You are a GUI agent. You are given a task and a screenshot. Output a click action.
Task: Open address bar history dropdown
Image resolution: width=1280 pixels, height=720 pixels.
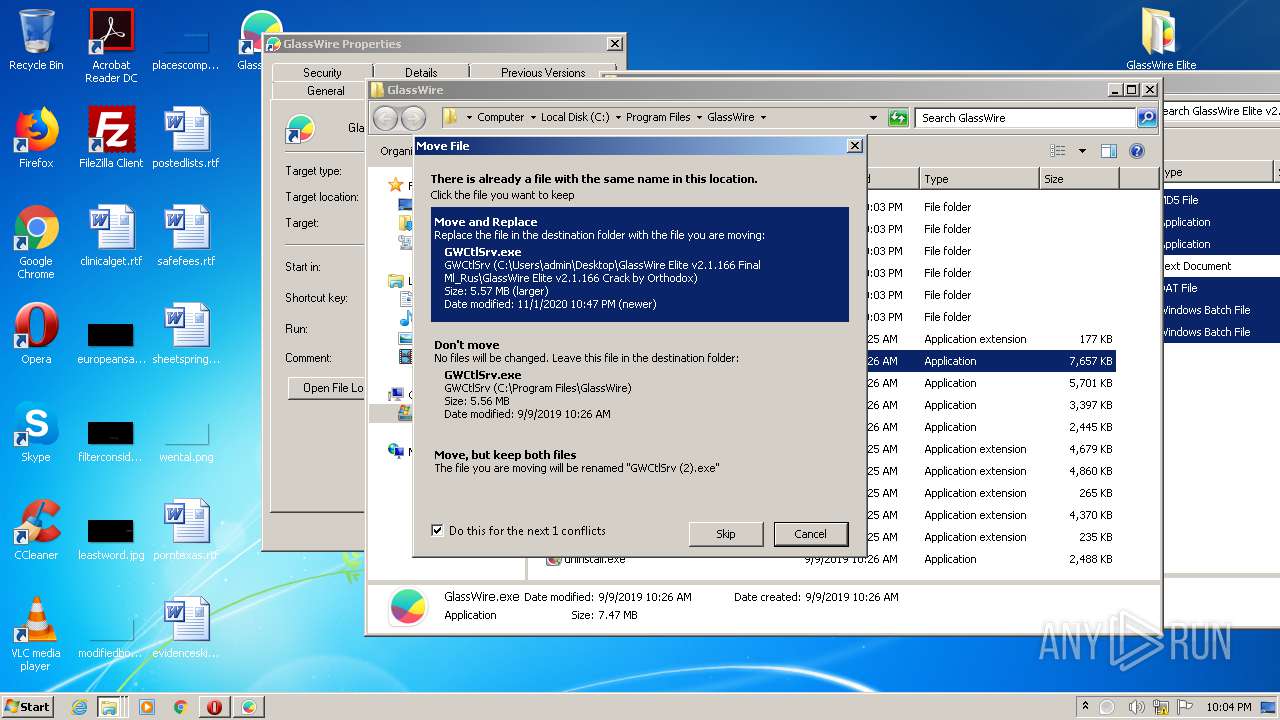(x=873, y=118)
